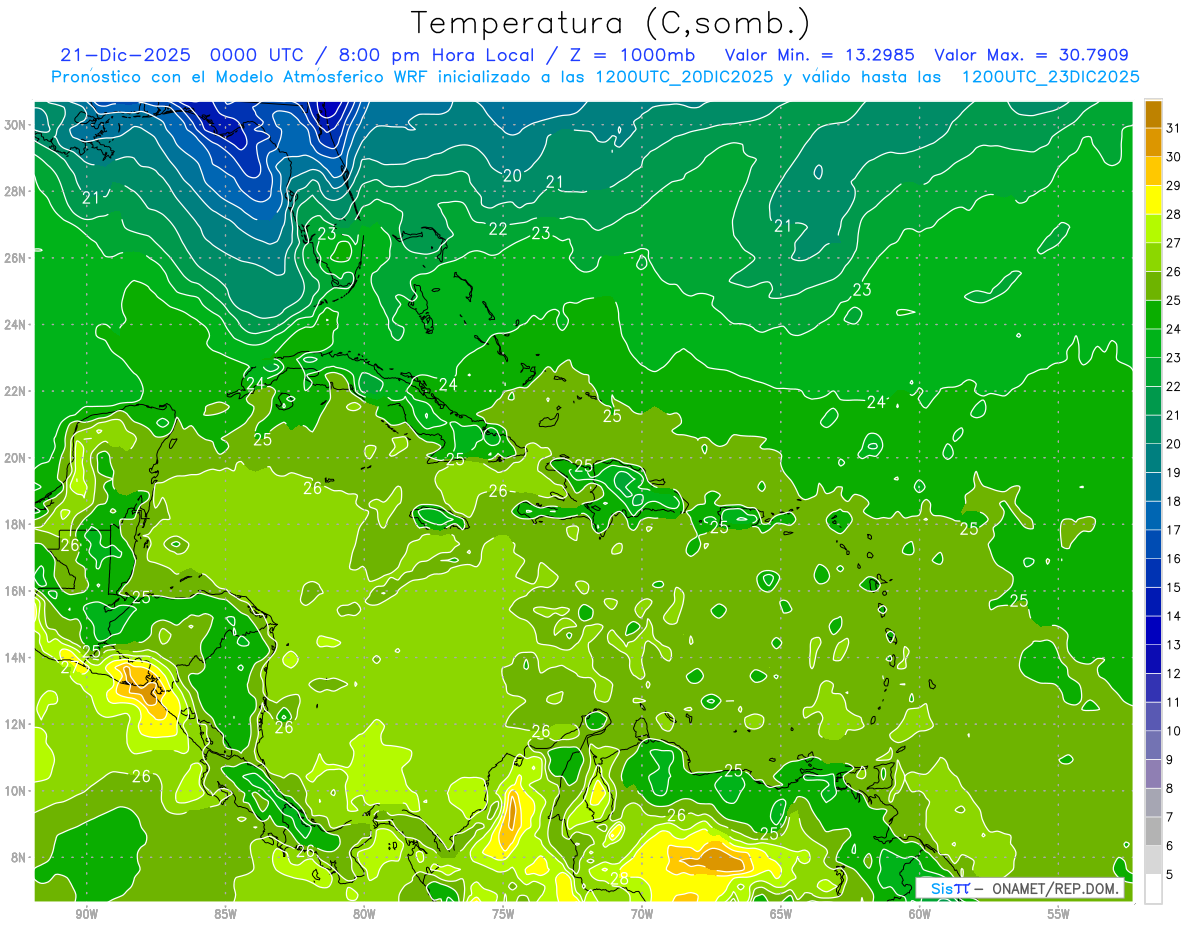Click the 65W longitude axis label
1200x927 pixels.
(x=781, y=914)
